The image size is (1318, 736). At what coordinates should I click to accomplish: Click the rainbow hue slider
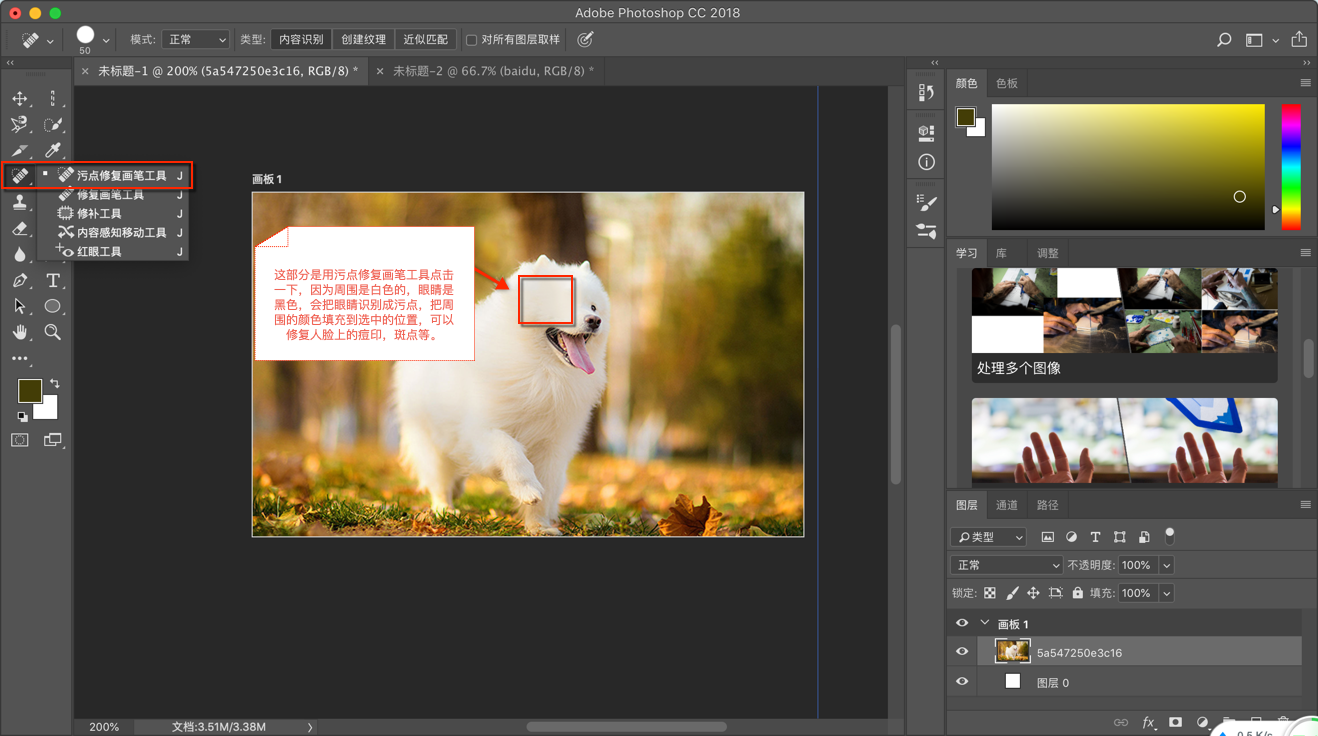(1291, 166)
